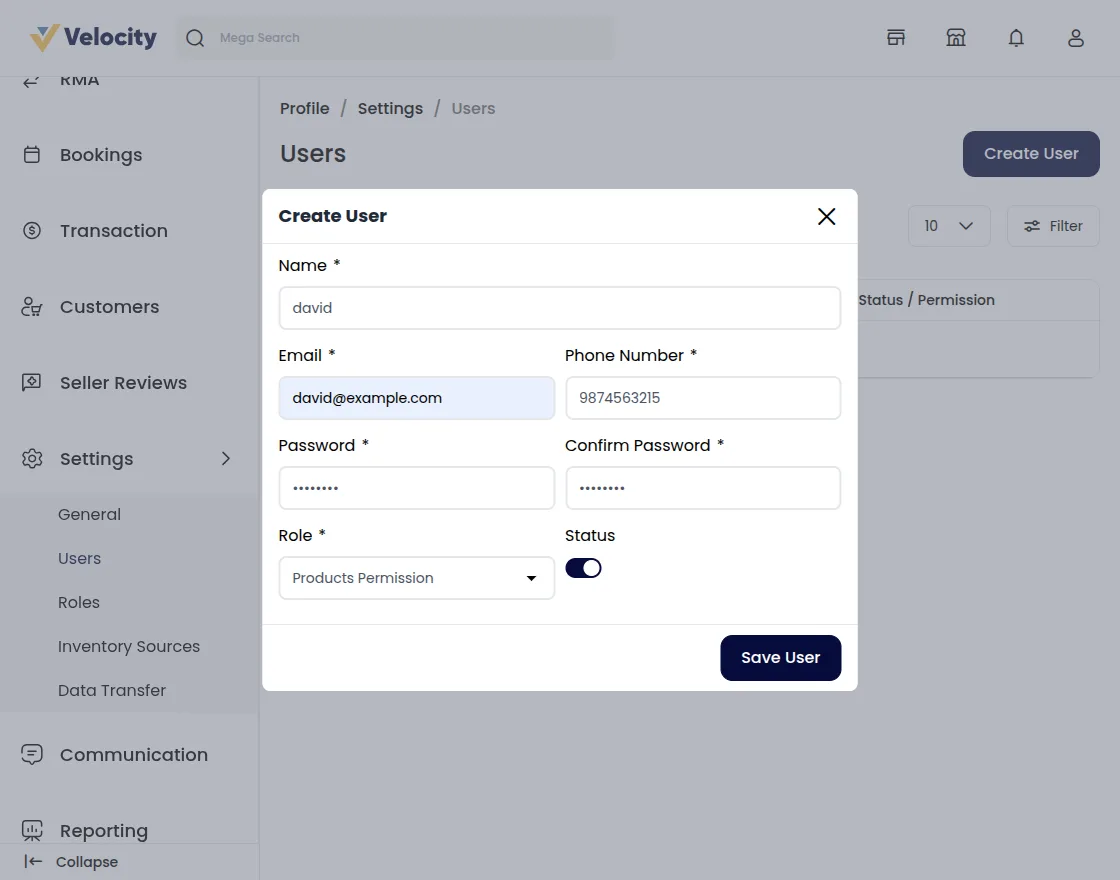Open the profile icon at top right

tap(1076, 37)
